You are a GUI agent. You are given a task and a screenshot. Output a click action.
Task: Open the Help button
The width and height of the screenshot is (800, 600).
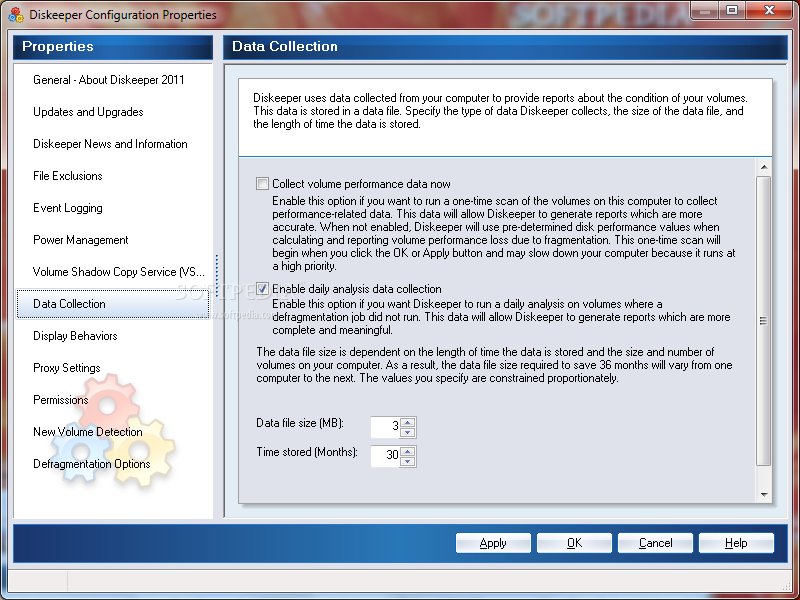pyautogui.click(x=736, y=543)
